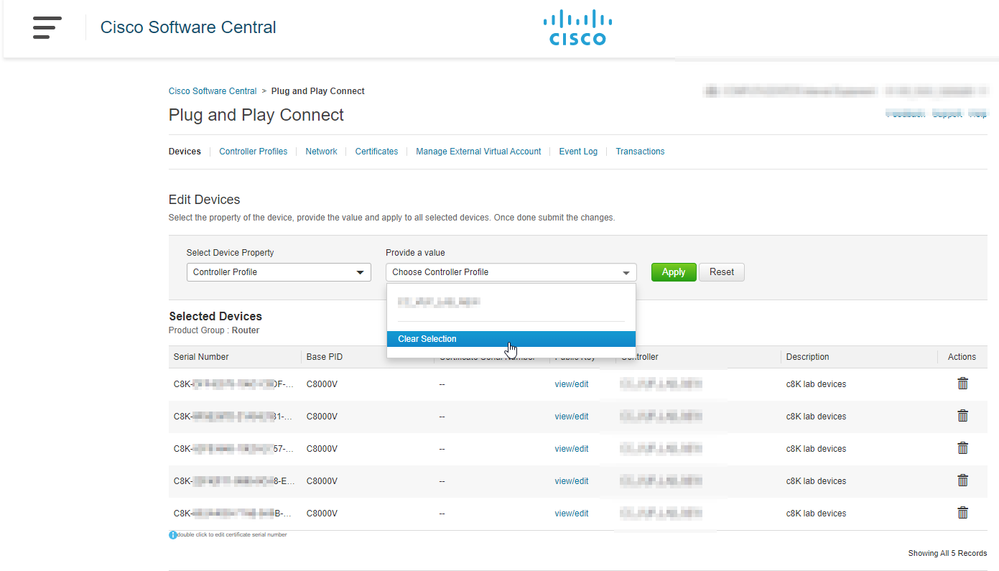Click the green Apply button
This screenshot has width=999, height=571.
click(673, 272)
